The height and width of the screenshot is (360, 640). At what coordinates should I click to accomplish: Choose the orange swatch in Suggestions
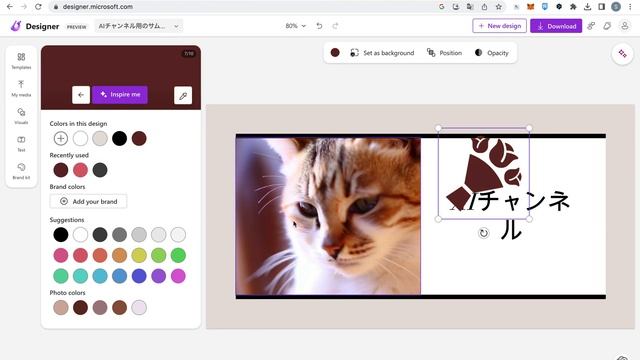coord(120,255)
